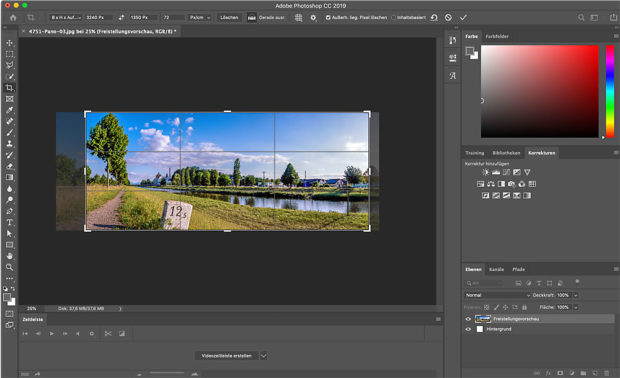
Task: Open the crop ratio preset dropdown
Action: [x=66, y=17]
